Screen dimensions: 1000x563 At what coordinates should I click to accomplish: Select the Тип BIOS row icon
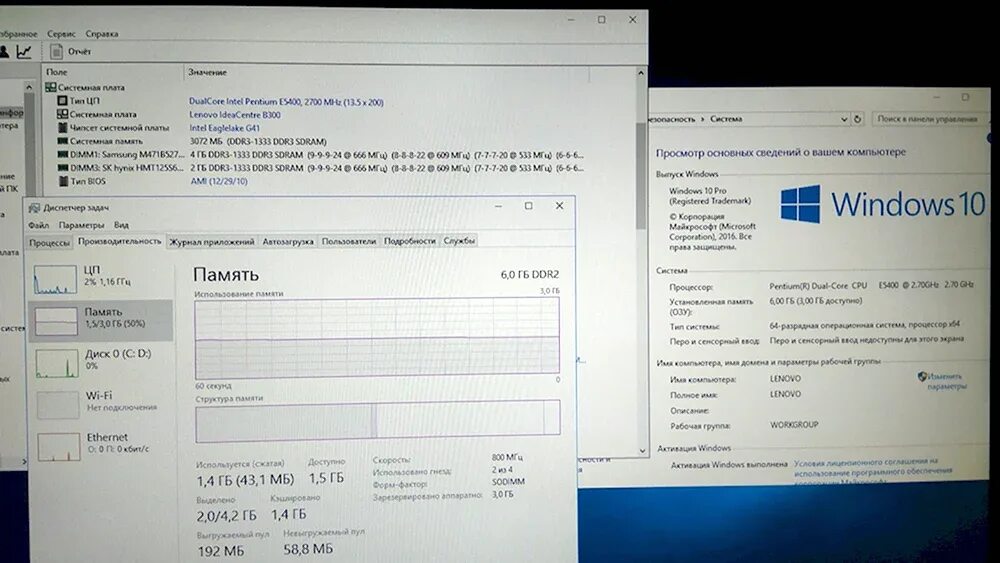[62, 181]
